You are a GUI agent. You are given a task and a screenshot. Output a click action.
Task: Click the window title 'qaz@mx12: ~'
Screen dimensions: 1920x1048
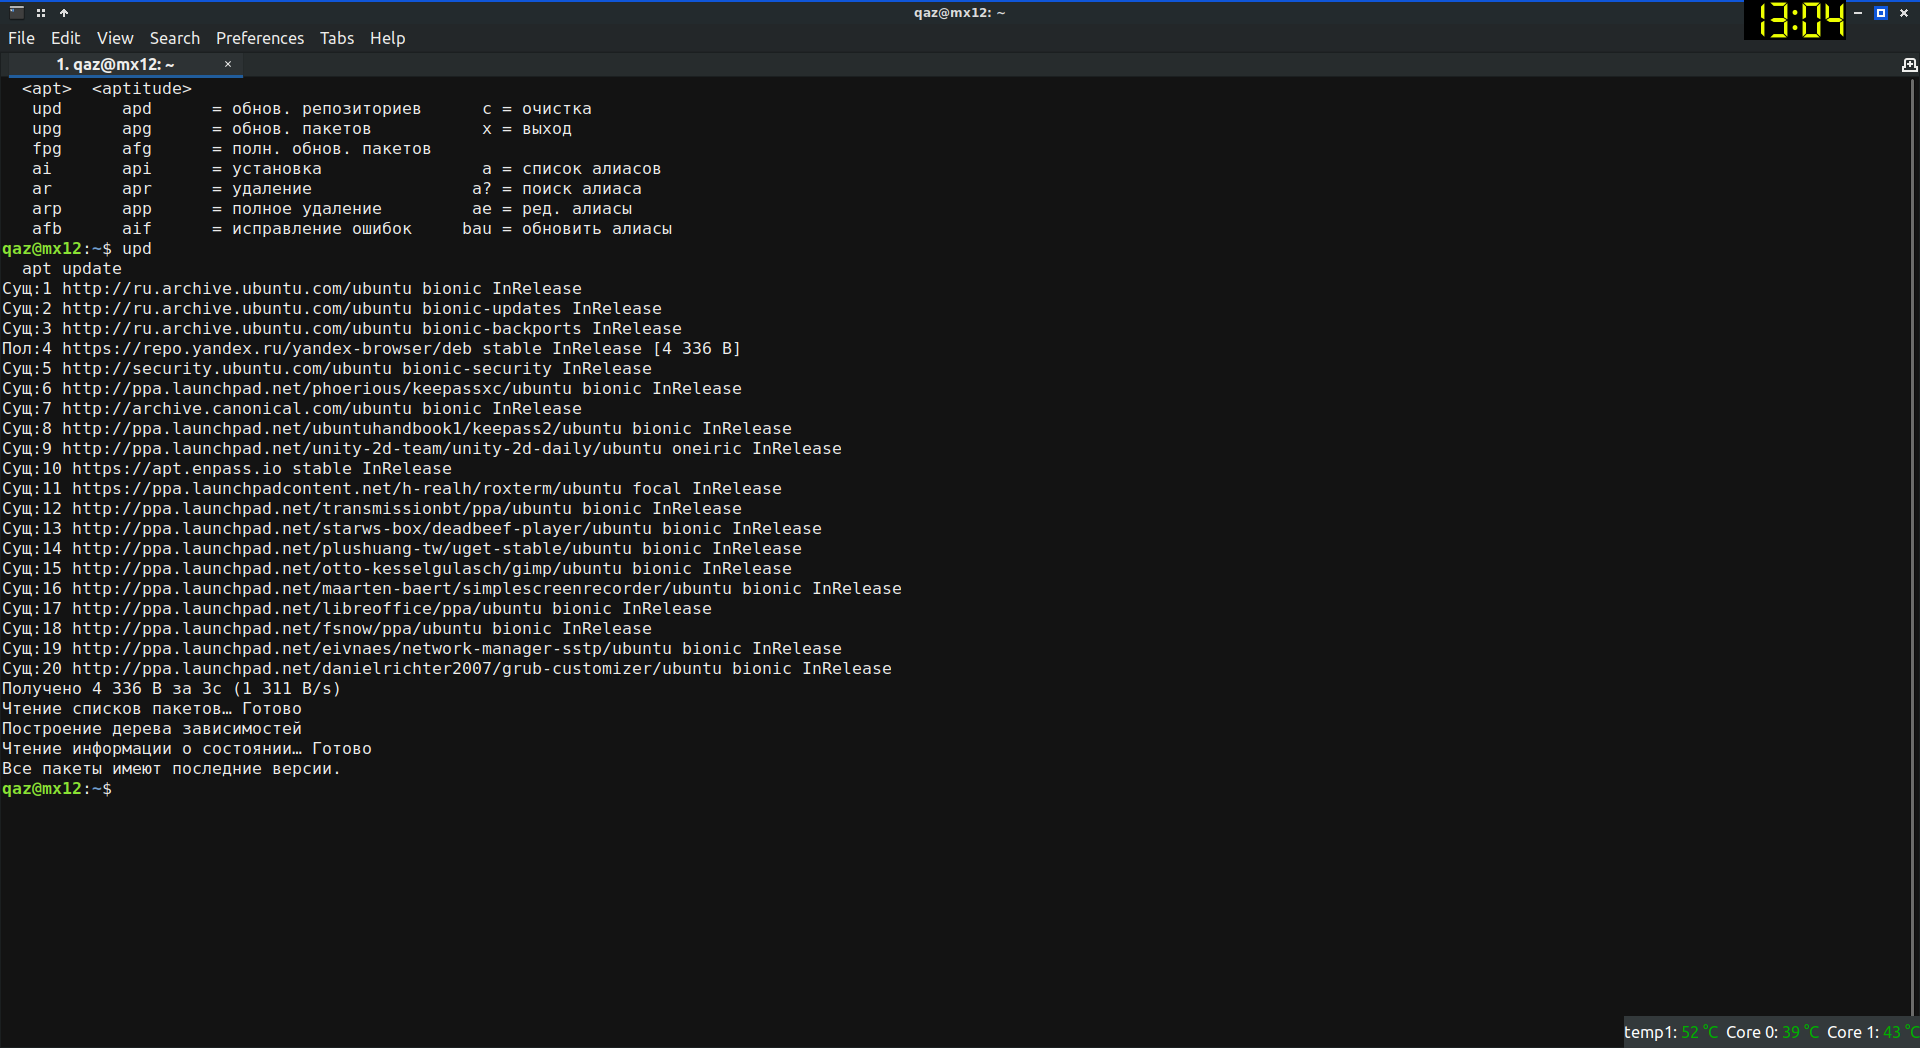point(959,12)
